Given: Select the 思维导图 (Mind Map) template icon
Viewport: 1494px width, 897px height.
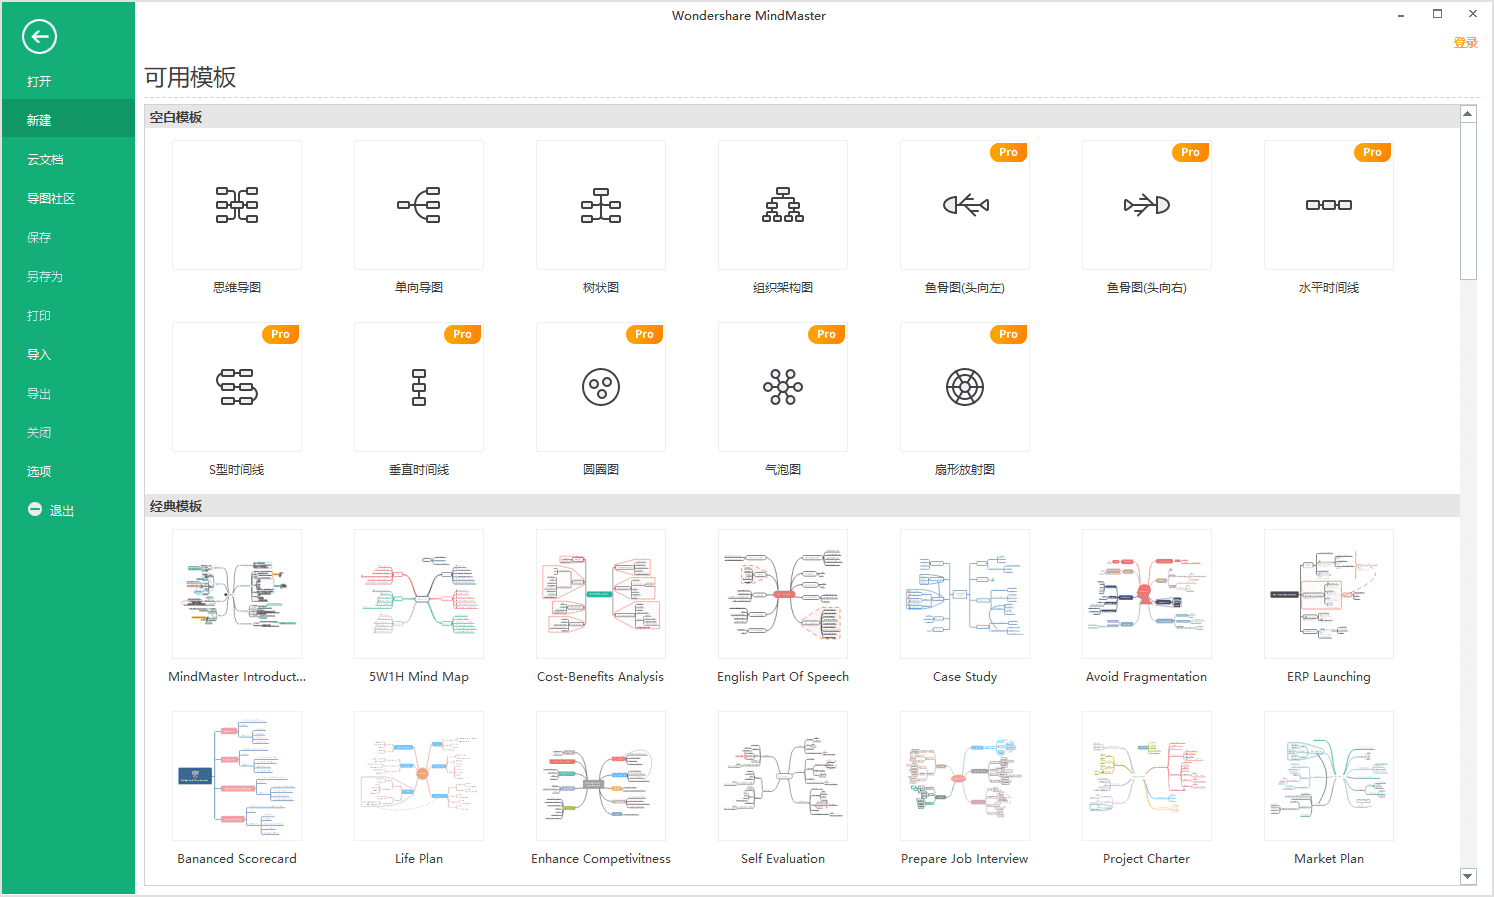Looking at the screenshot, I should coord(236,205).
